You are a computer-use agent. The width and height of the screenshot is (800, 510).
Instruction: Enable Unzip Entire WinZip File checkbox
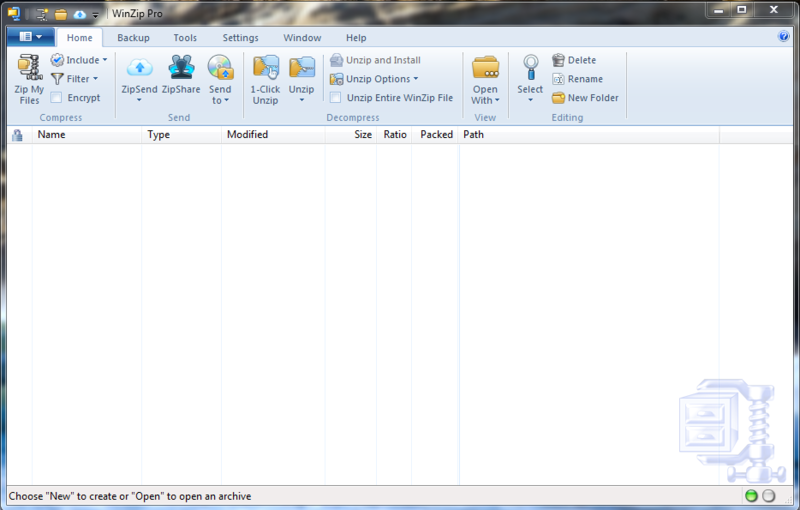(x=335, y=97)
